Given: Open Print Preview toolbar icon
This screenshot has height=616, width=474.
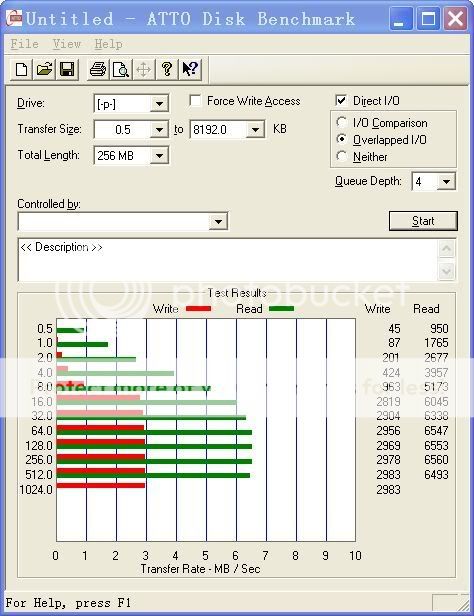Looking at the screenshot, I should [x=121, y=70].
